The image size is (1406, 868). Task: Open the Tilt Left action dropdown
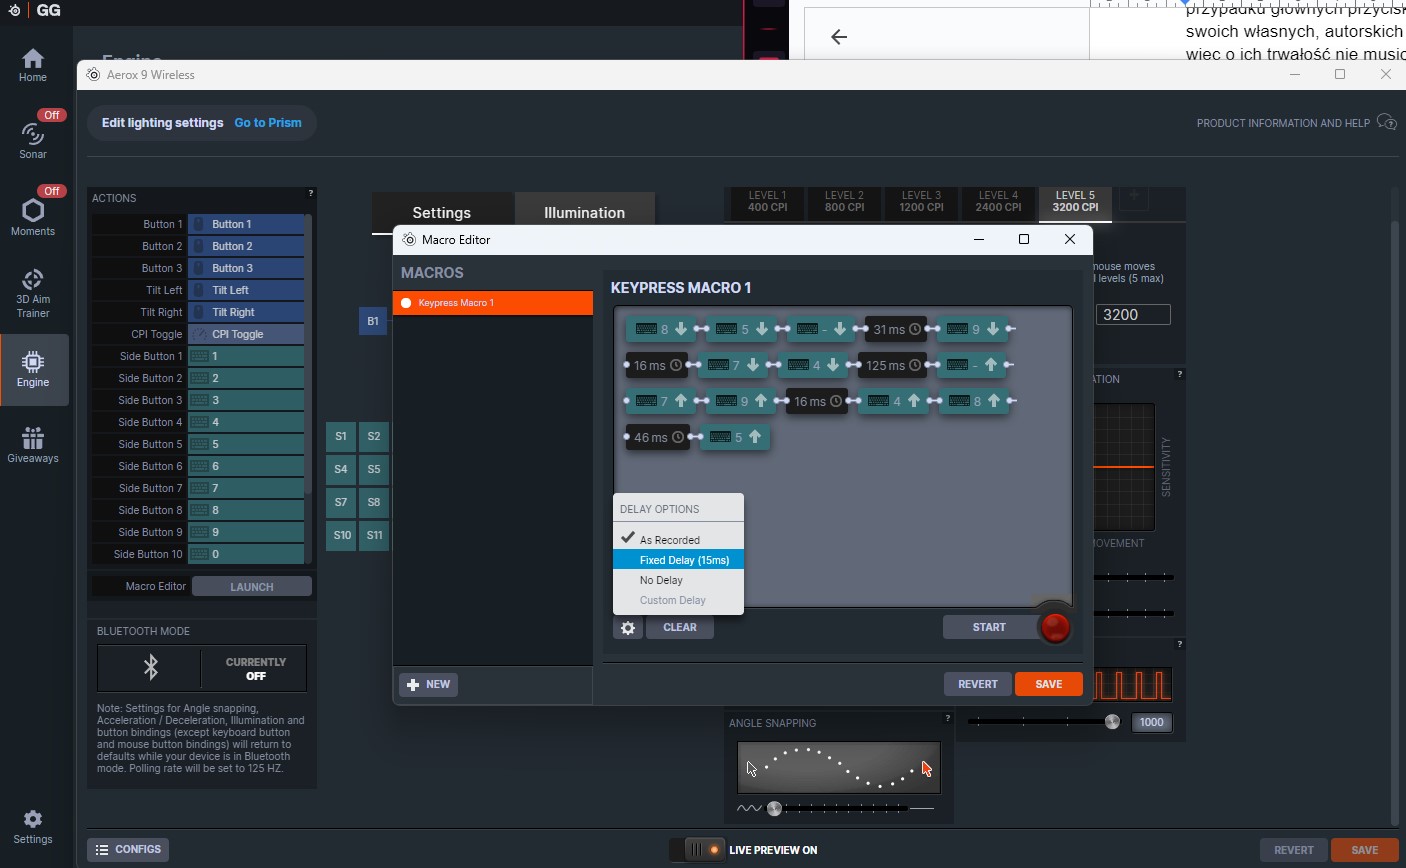(x=246, y=290)
